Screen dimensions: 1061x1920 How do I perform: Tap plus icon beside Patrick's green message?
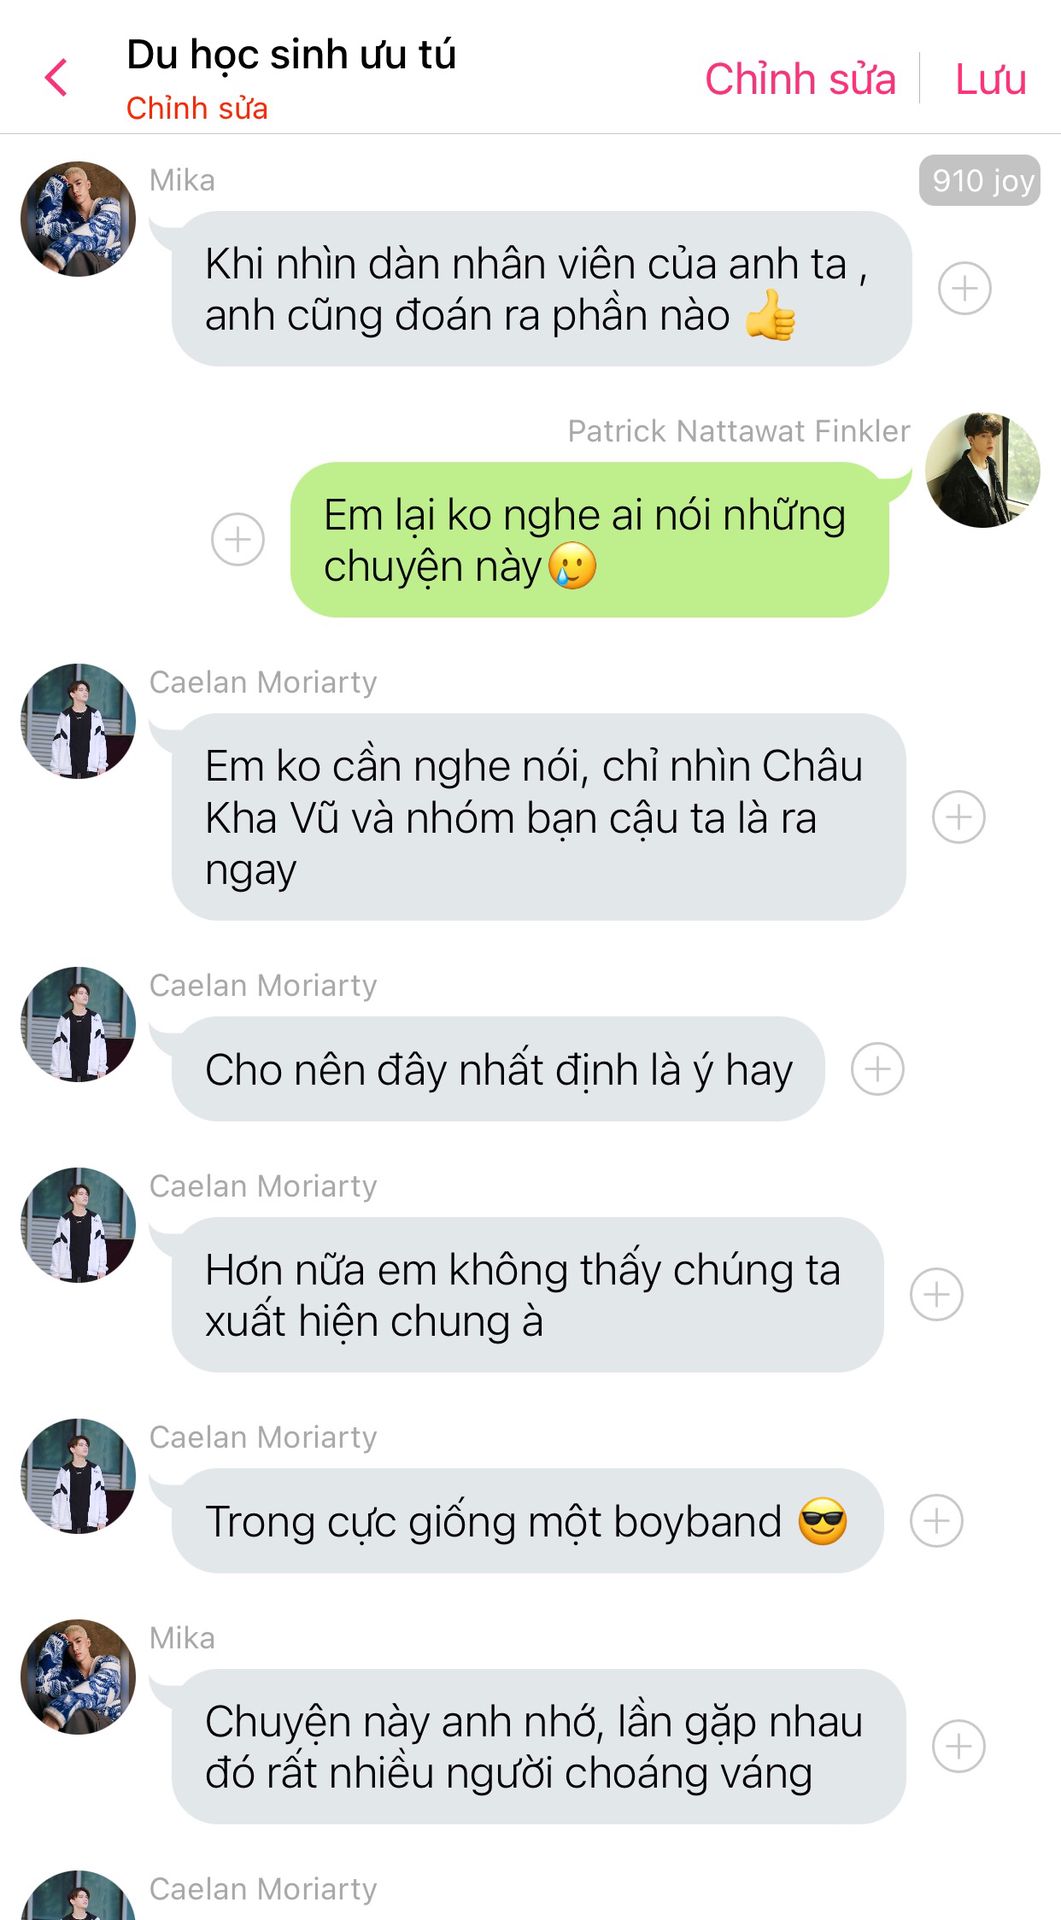tap(238, 539)
